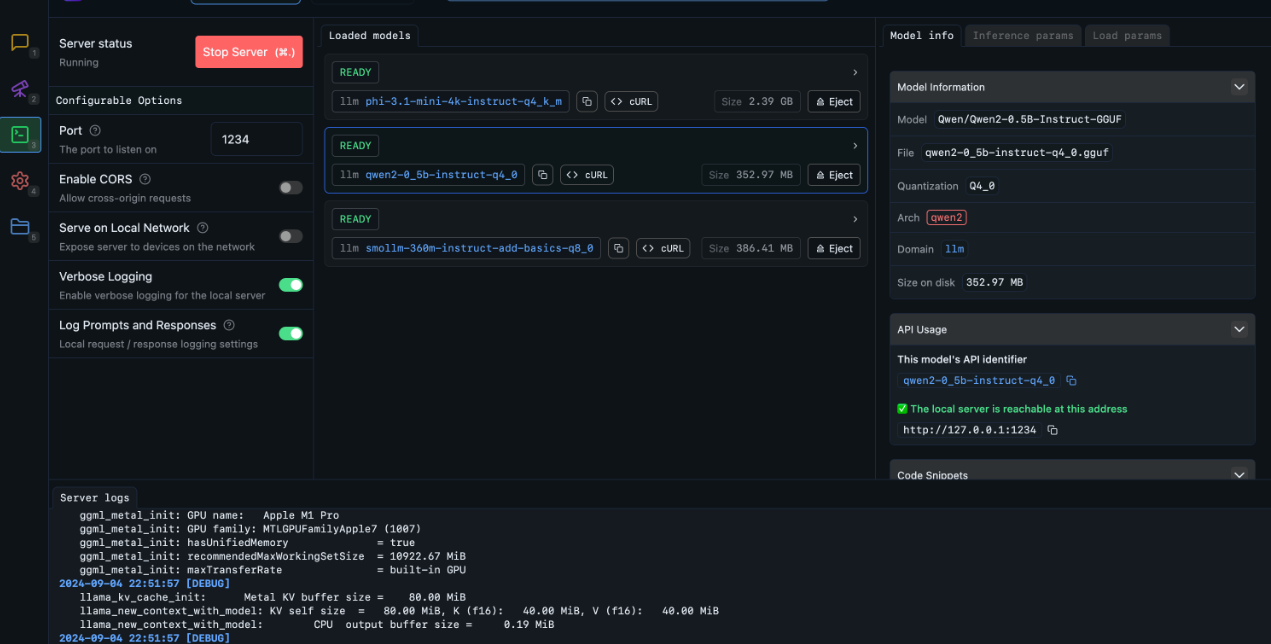Open My Models folder icon in sidebar

pos(20,227)
